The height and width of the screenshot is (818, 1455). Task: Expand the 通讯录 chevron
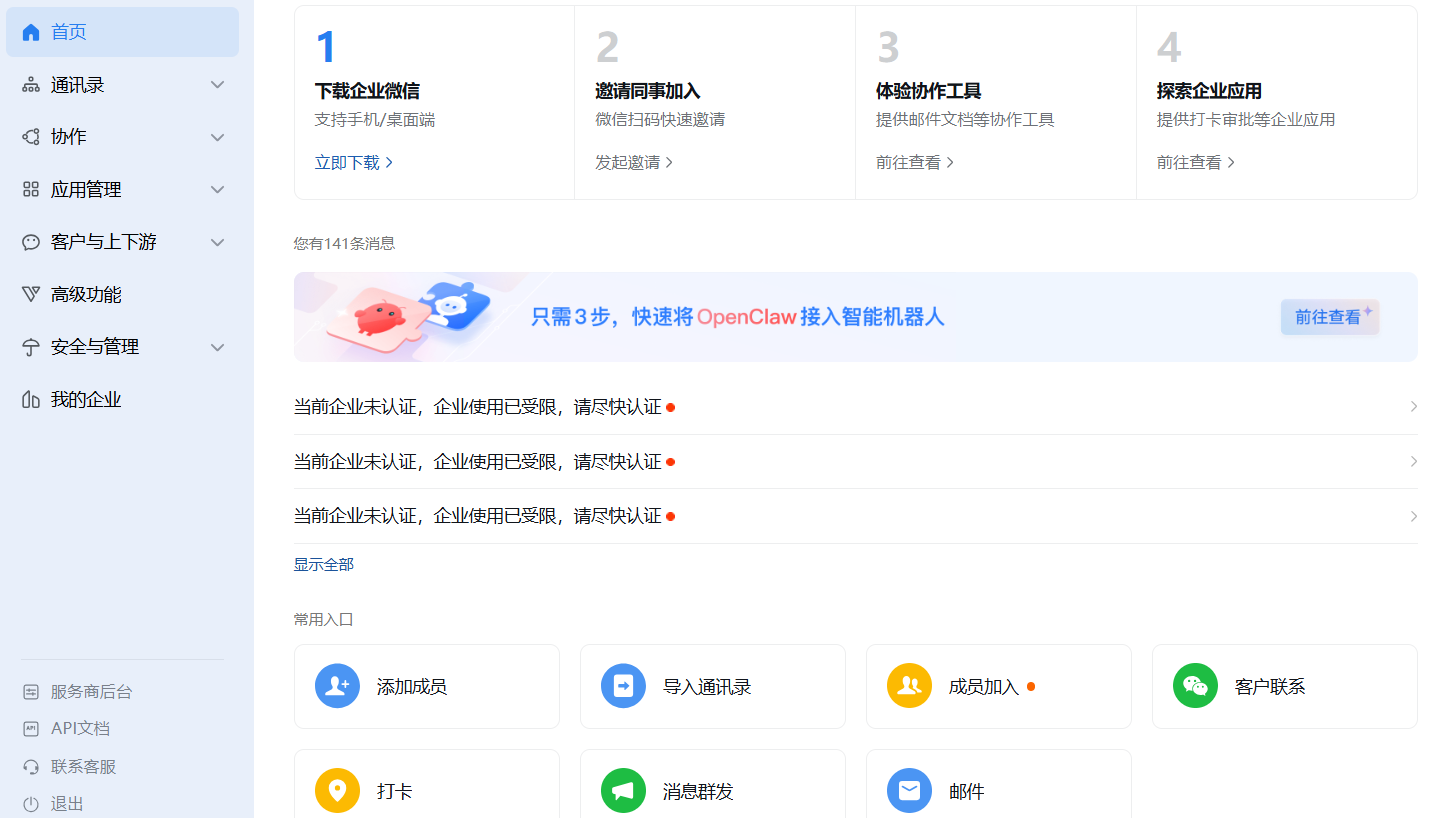pyautogui.click(x=217, y=85)
